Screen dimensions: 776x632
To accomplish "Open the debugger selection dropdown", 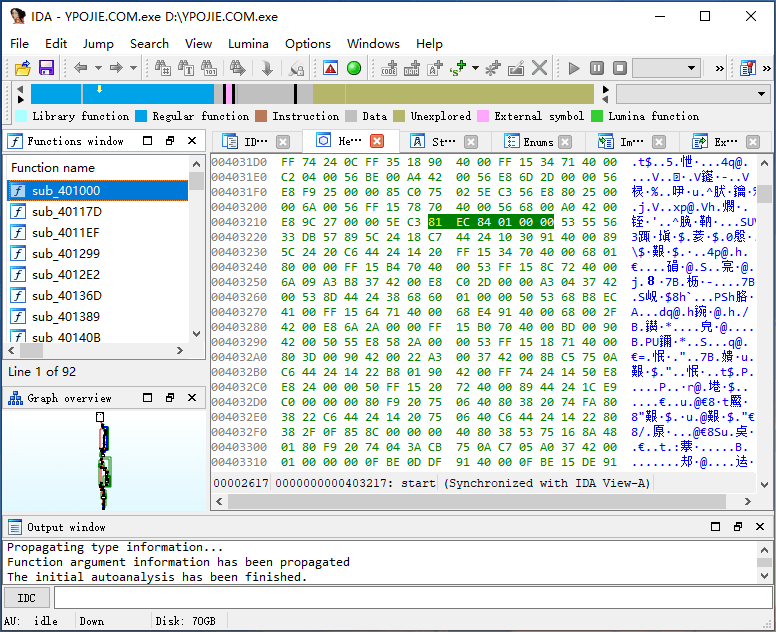I will click(666, 68).
